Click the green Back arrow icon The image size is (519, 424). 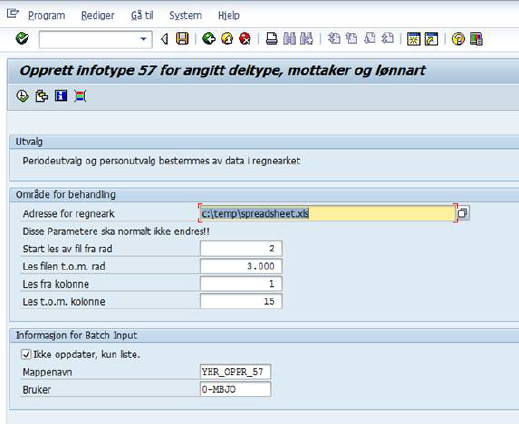pos(209,39)
